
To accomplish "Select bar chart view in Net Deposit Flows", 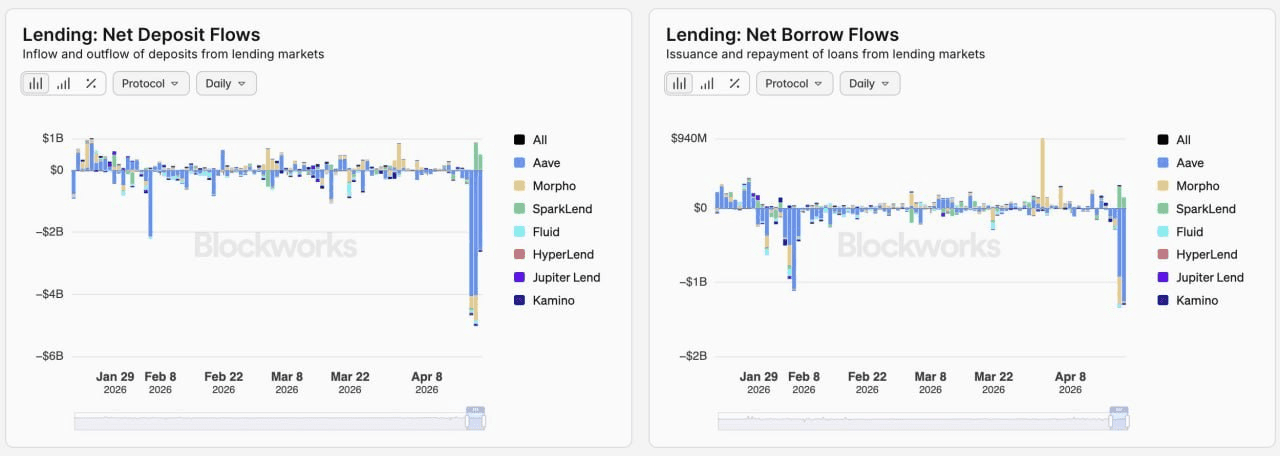I will (x=36, y=83).
